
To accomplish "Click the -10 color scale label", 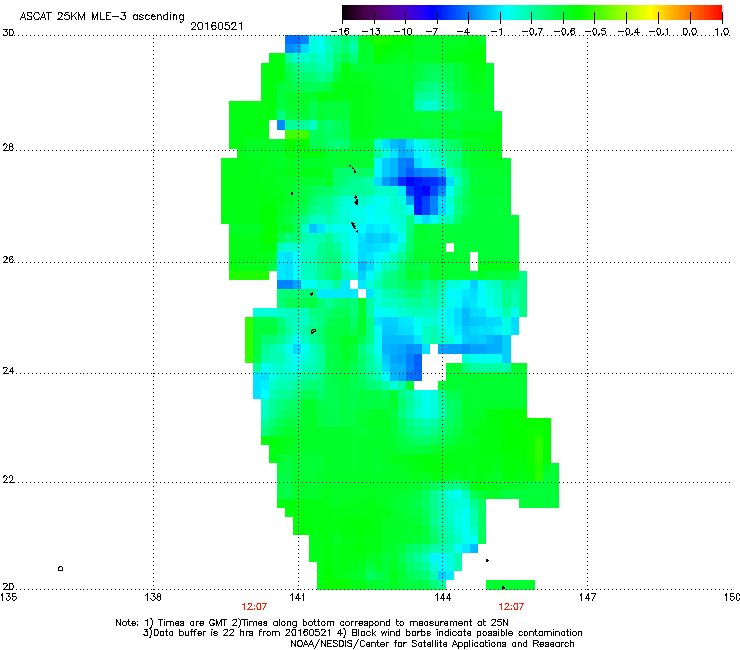I will [x=403, y=32].
